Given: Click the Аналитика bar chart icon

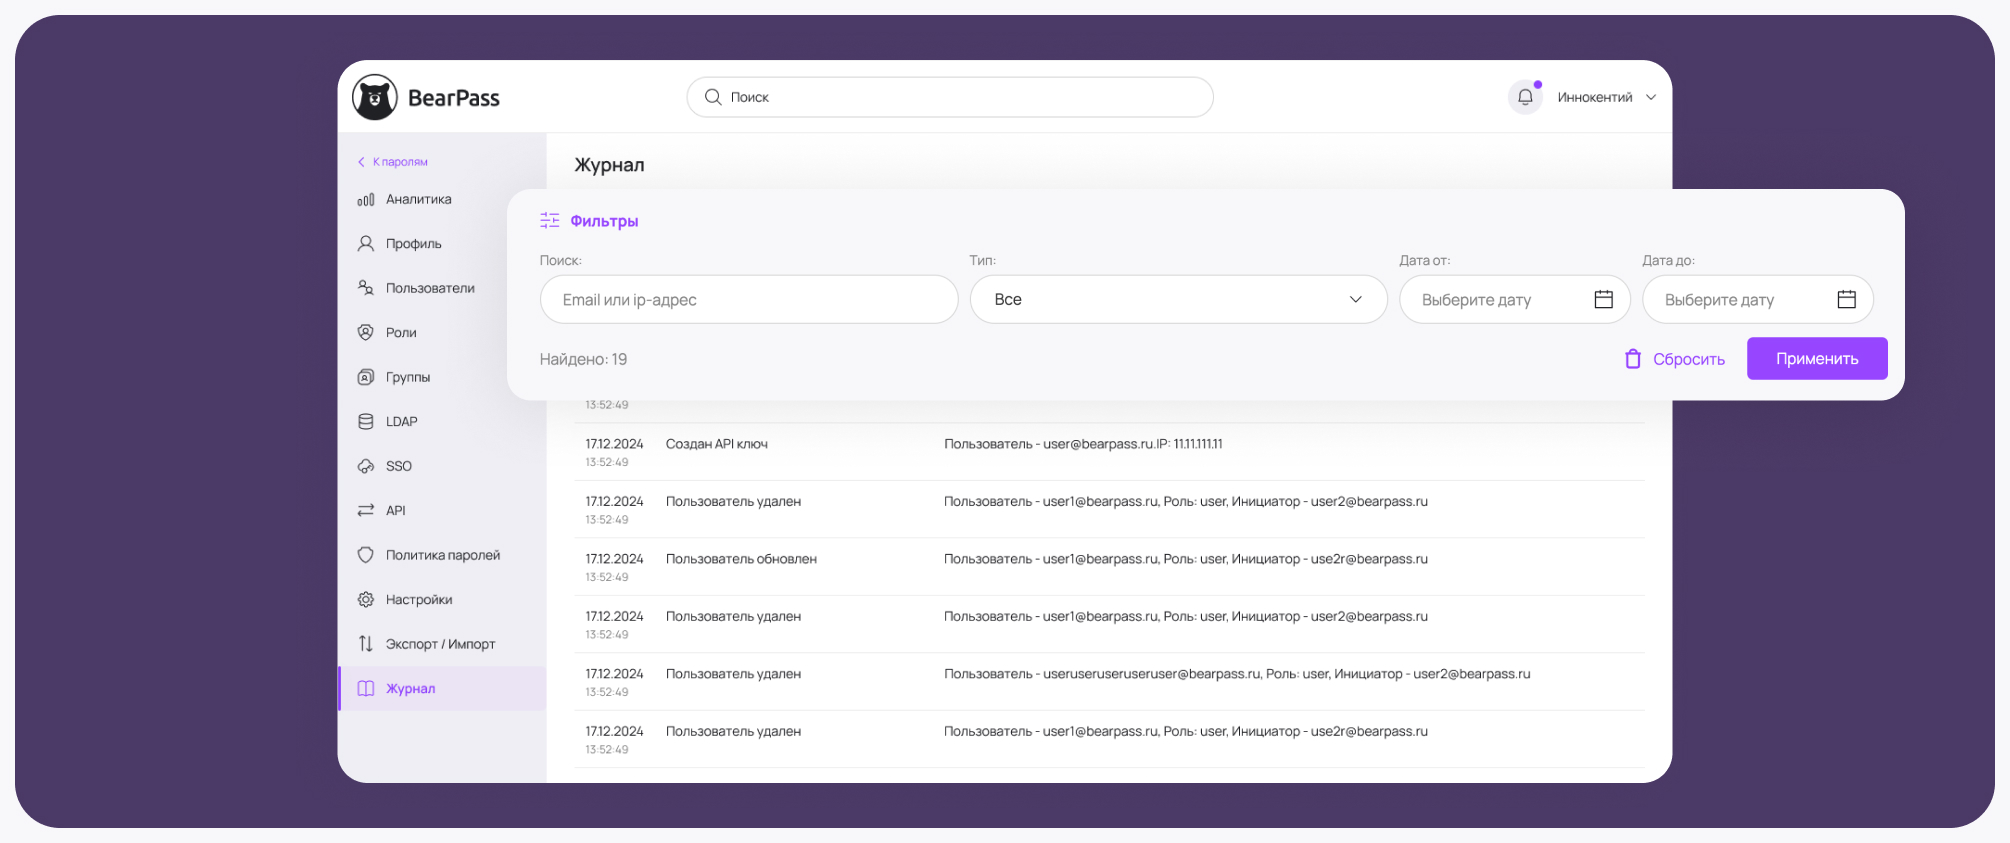Looking at the screenshot, I should [x=366, y=200].
